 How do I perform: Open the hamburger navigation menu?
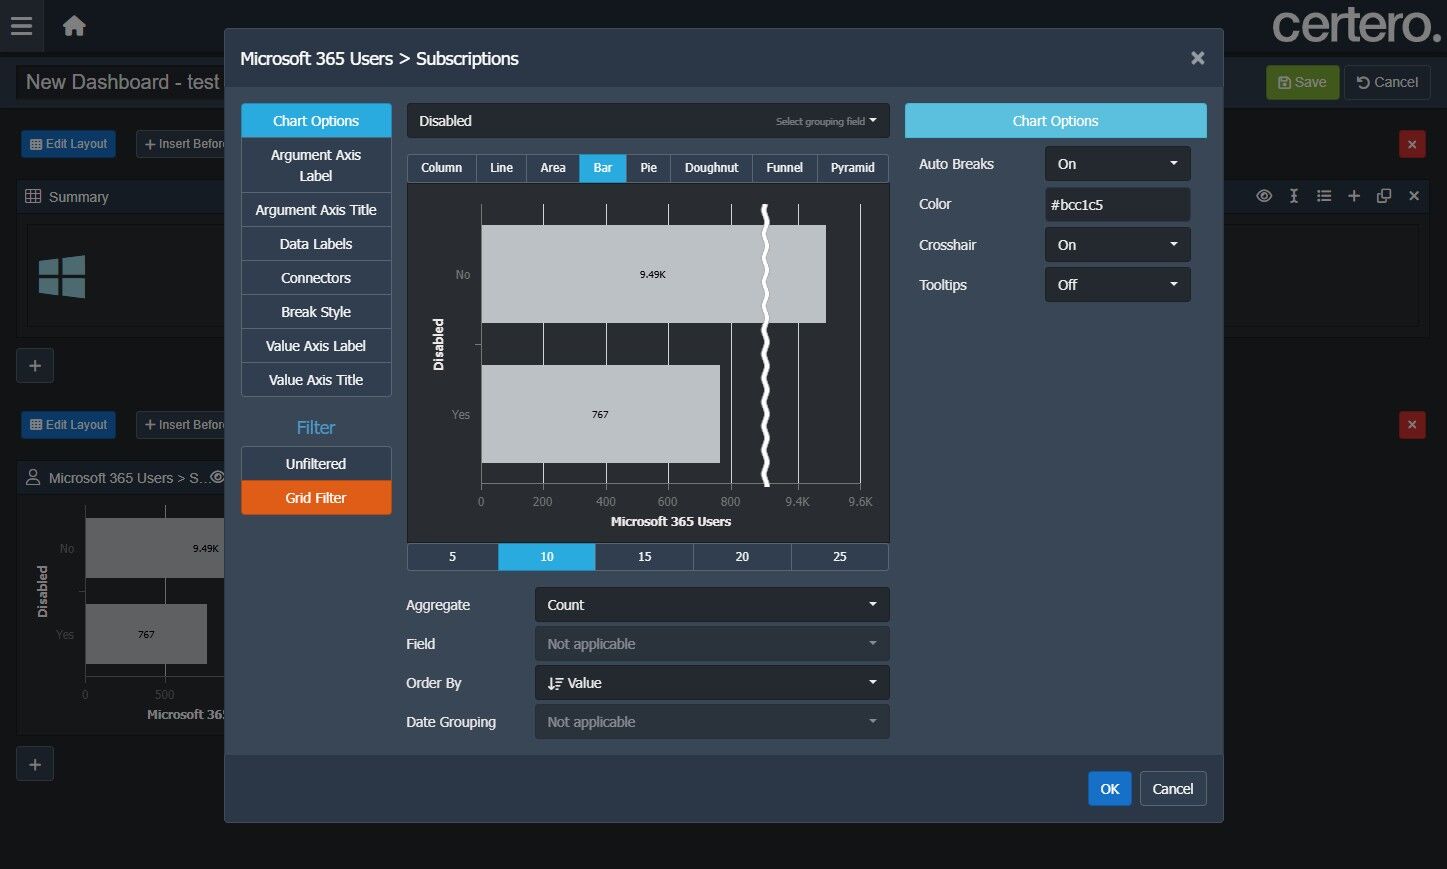(x=21, y=26)
